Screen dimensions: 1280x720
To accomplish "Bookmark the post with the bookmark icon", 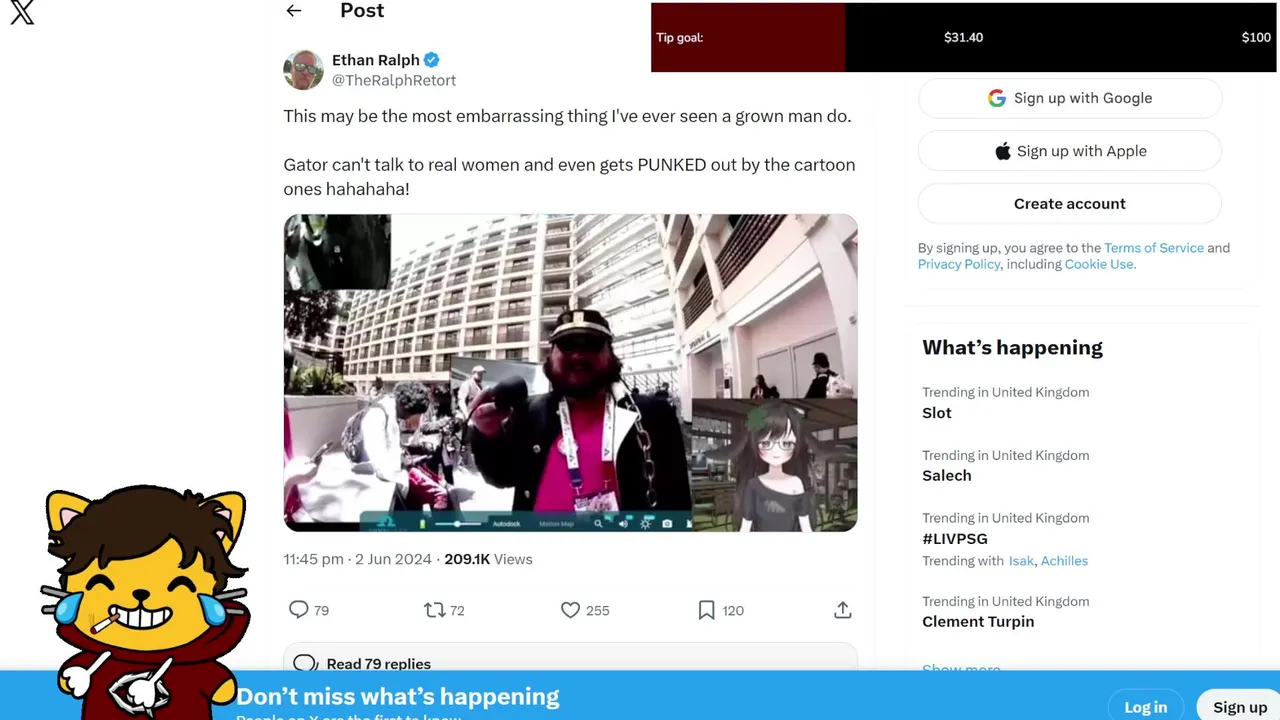I will coord(706,610).
